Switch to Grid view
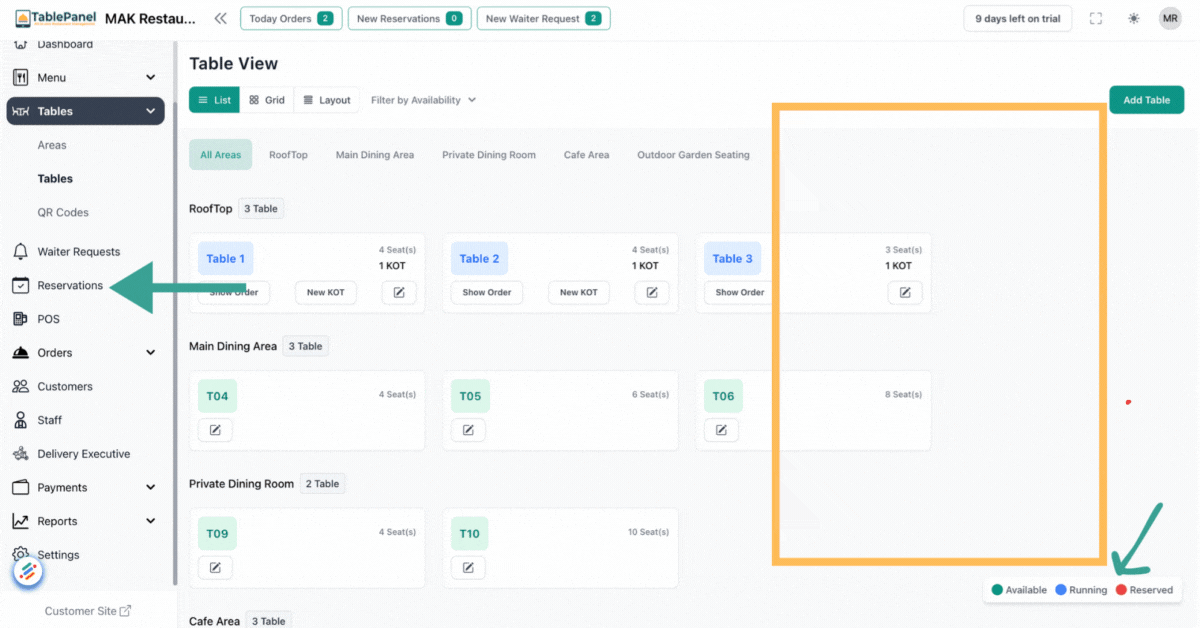1200x628 pixels. click(267, 100)
